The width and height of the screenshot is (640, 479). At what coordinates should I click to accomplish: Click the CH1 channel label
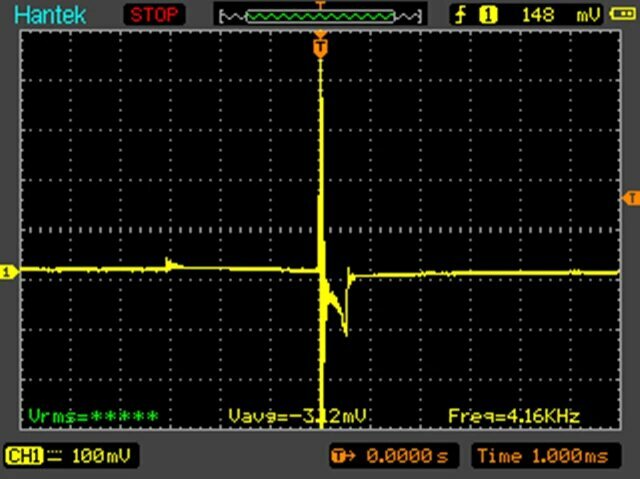(24, 455)
